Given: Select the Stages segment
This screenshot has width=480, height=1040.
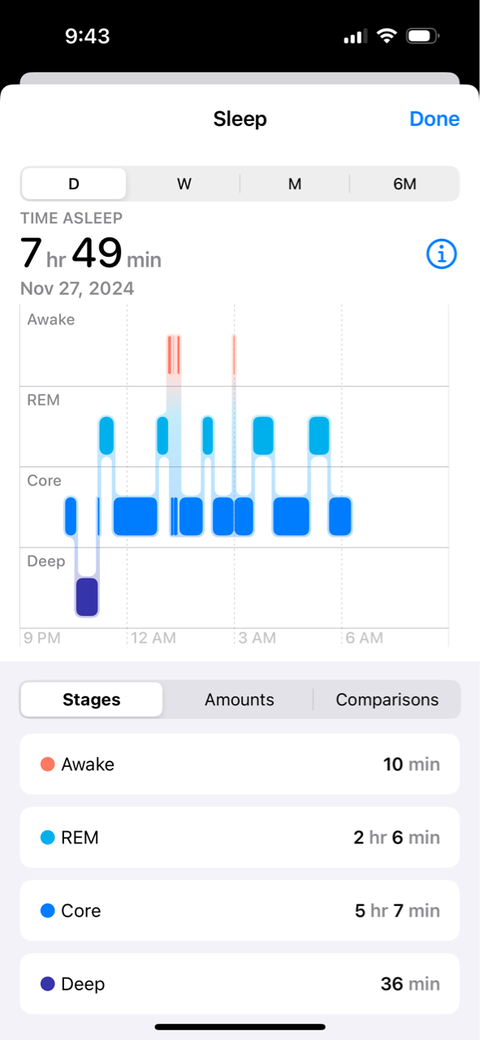Looking at the screenshot, I should [x=91, y=699].
